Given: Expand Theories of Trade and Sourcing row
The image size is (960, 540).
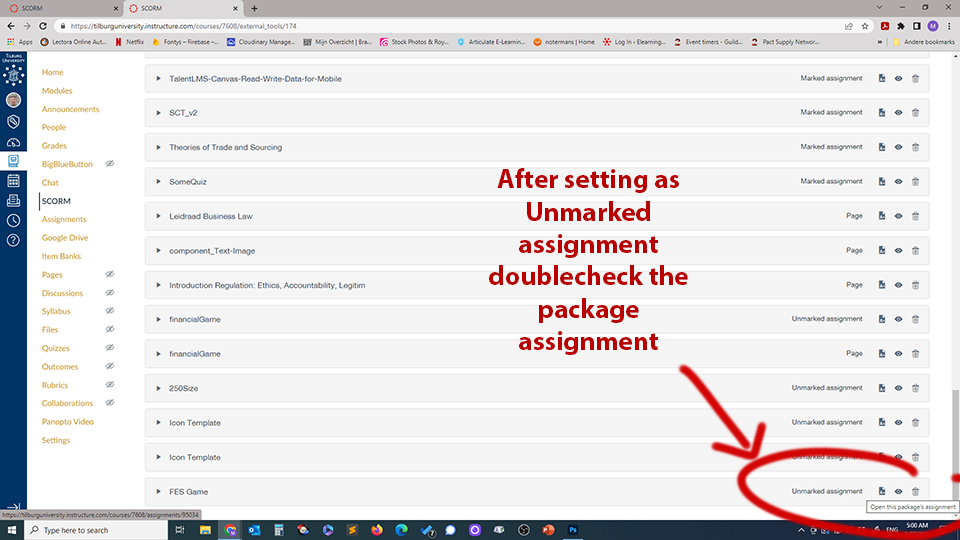Looking at the screenshot, I should [158, 148].
